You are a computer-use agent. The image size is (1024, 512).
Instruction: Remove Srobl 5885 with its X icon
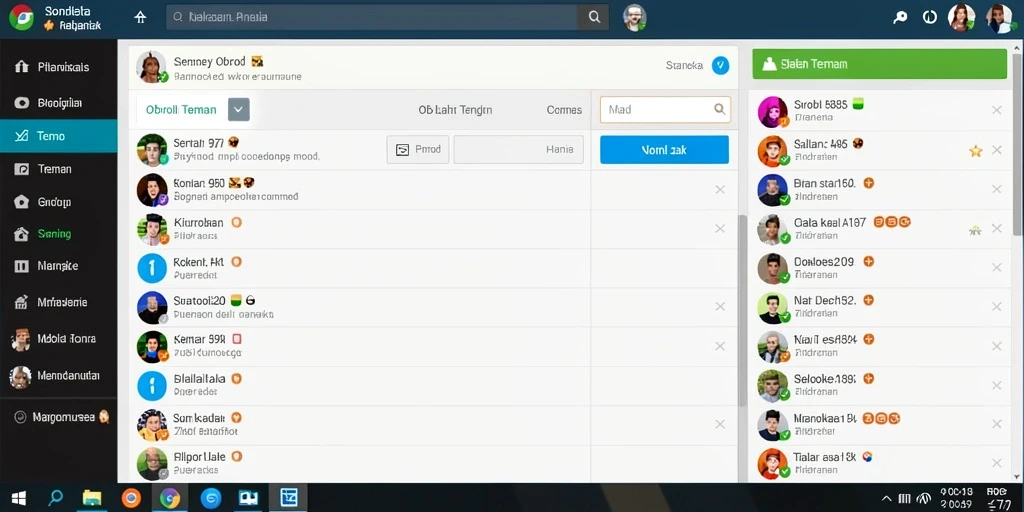[997, 110]
